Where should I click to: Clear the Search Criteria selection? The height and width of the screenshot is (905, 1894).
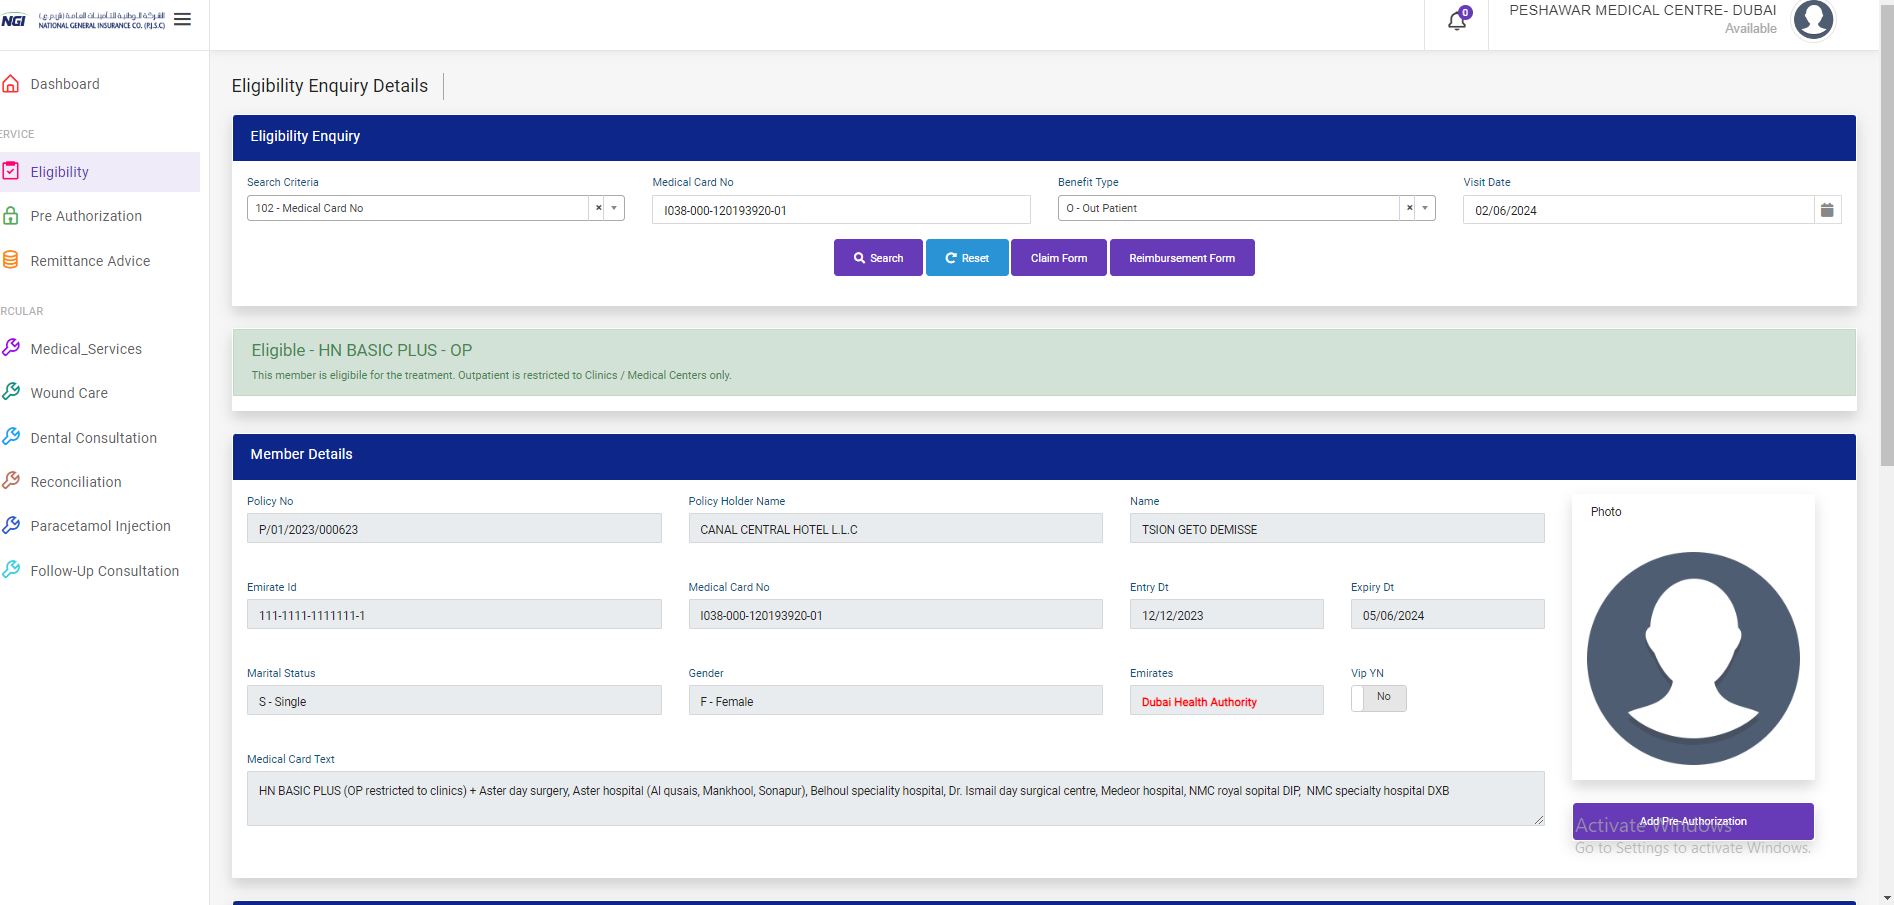(x=598, y=208)
